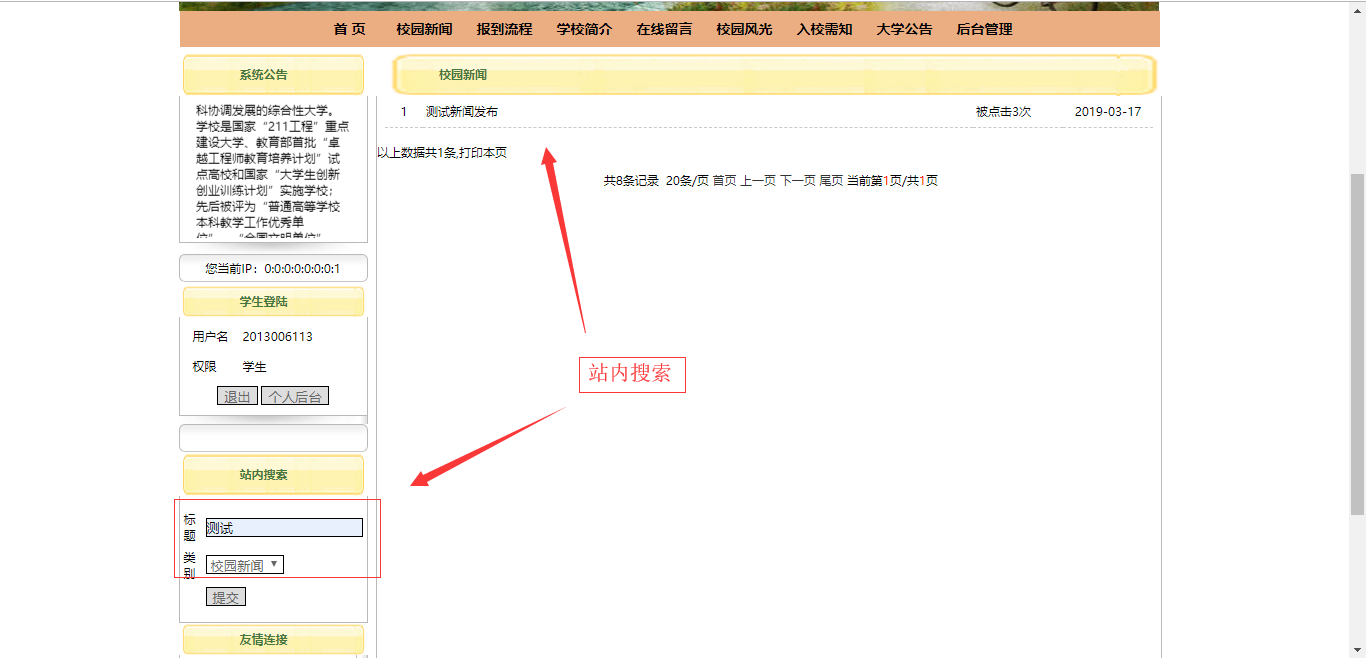This screenshot has height=658, width=1366.
Task: Click the username 2013006113
Action: pos(278,337)
